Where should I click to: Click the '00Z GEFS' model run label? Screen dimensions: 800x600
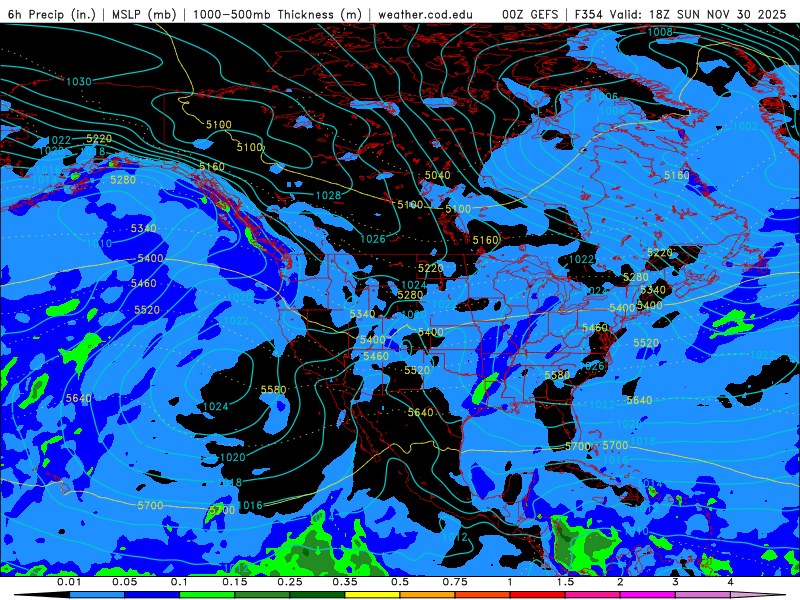[530, 14]
